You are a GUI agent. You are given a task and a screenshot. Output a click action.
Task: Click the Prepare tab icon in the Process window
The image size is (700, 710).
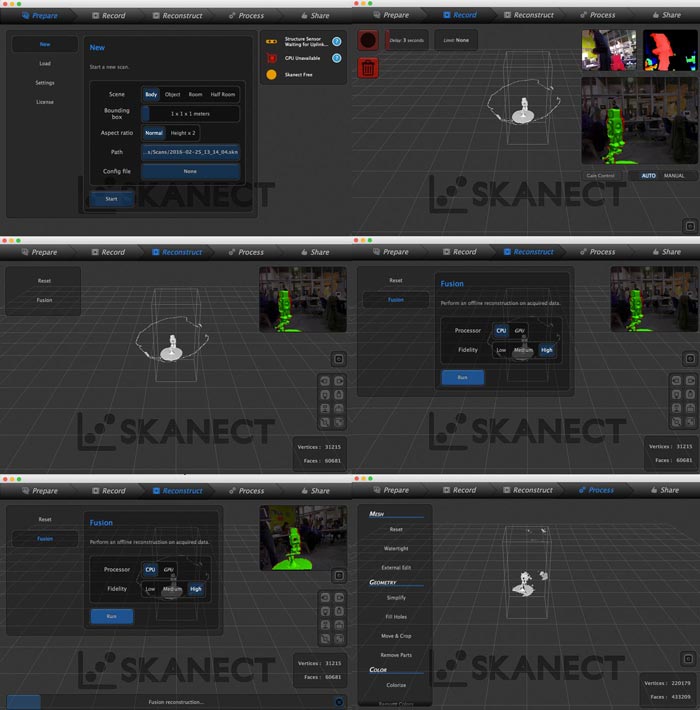pyautogui.click(x=377, y=490)
